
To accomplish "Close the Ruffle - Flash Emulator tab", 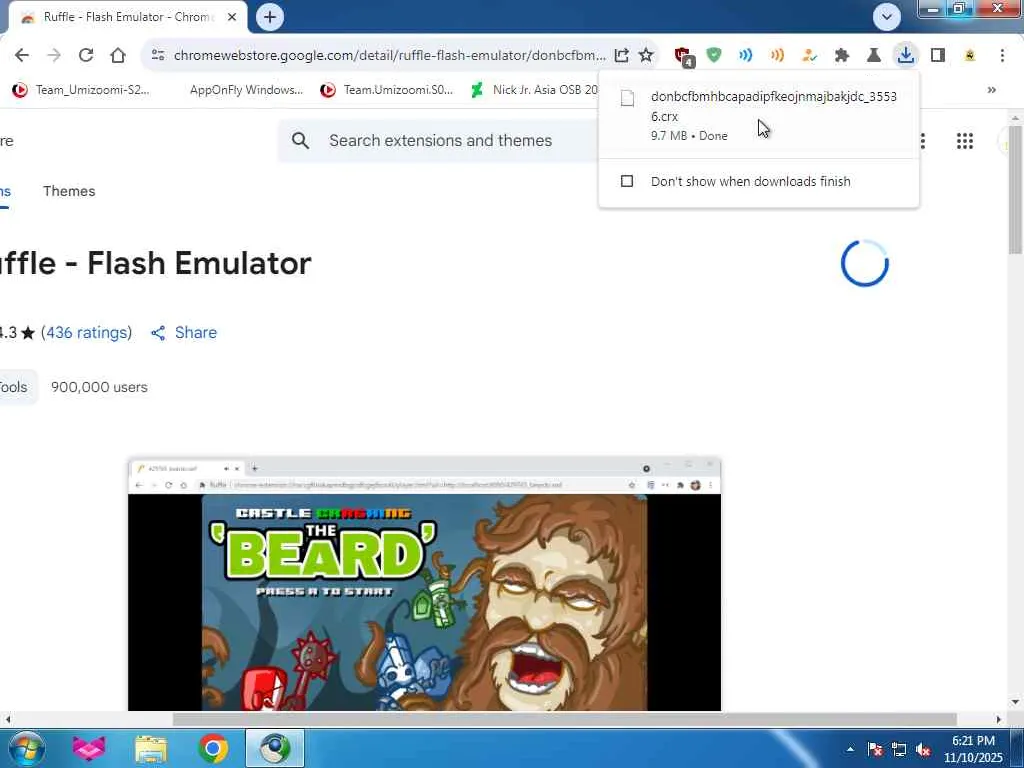I will click(x=232, y=17).
